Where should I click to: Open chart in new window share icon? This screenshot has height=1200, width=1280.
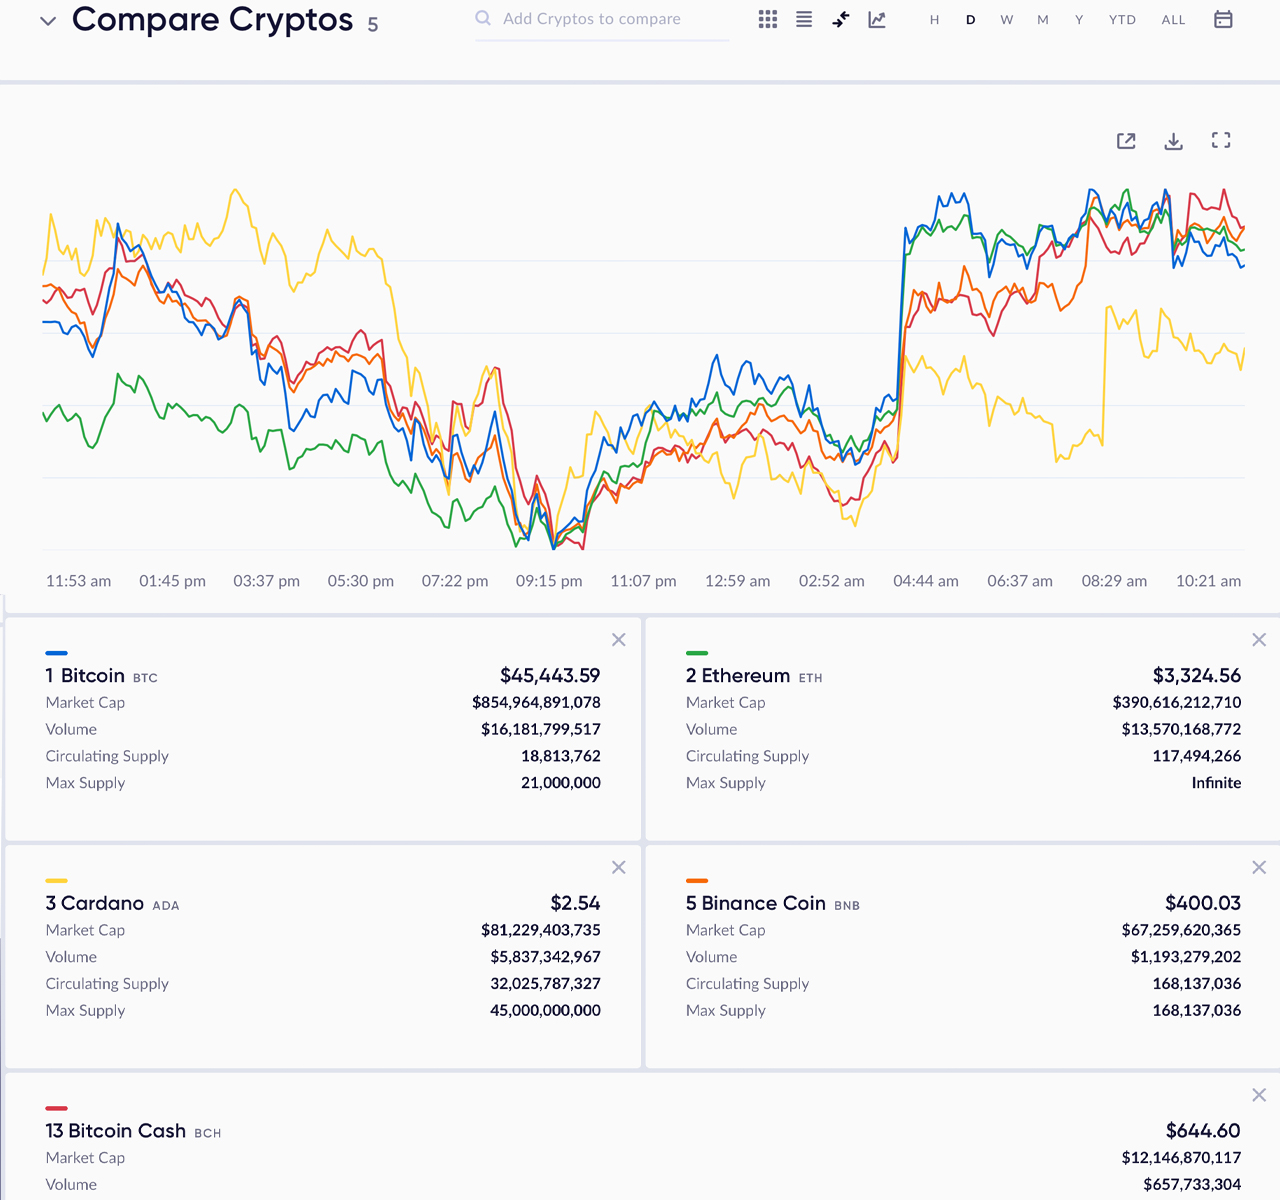coord(1126,141)
